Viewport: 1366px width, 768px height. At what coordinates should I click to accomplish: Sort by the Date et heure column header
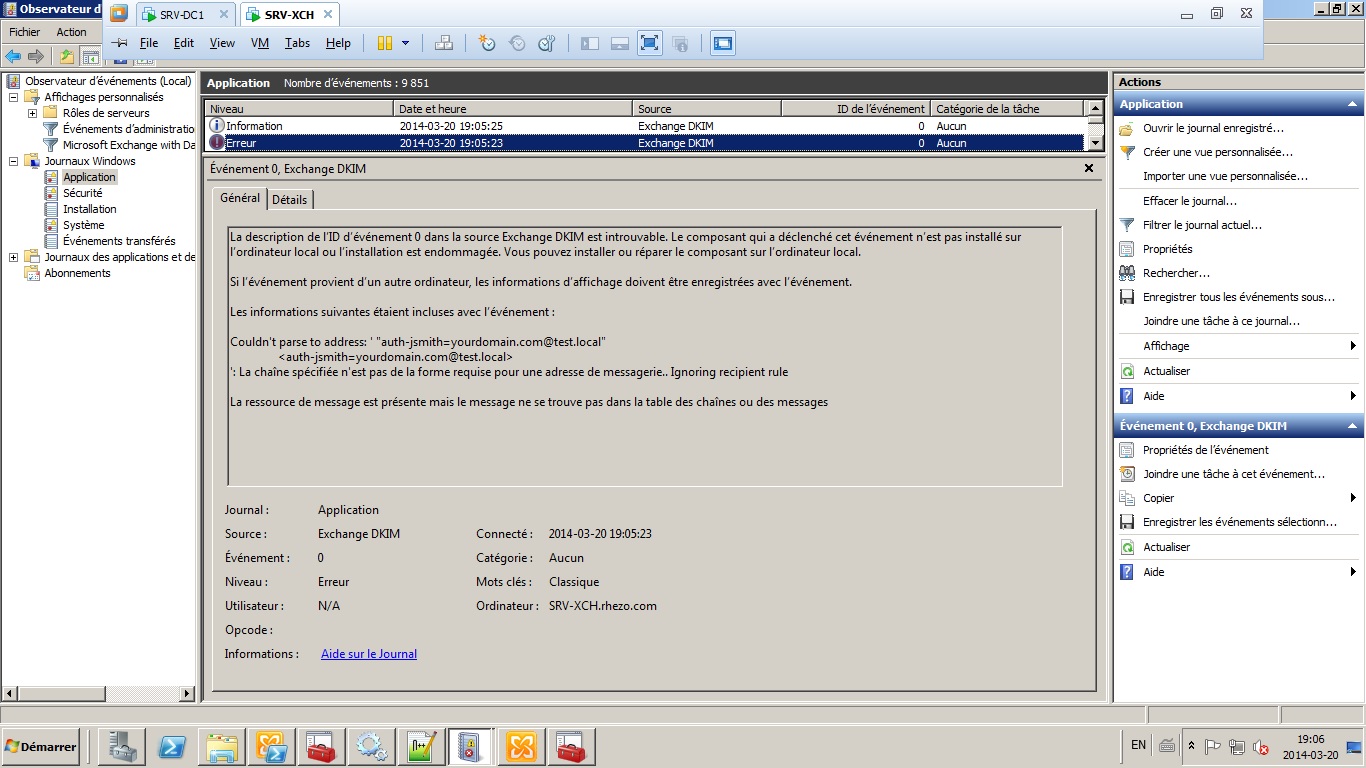pyautogui.click(x=513, y=109)
